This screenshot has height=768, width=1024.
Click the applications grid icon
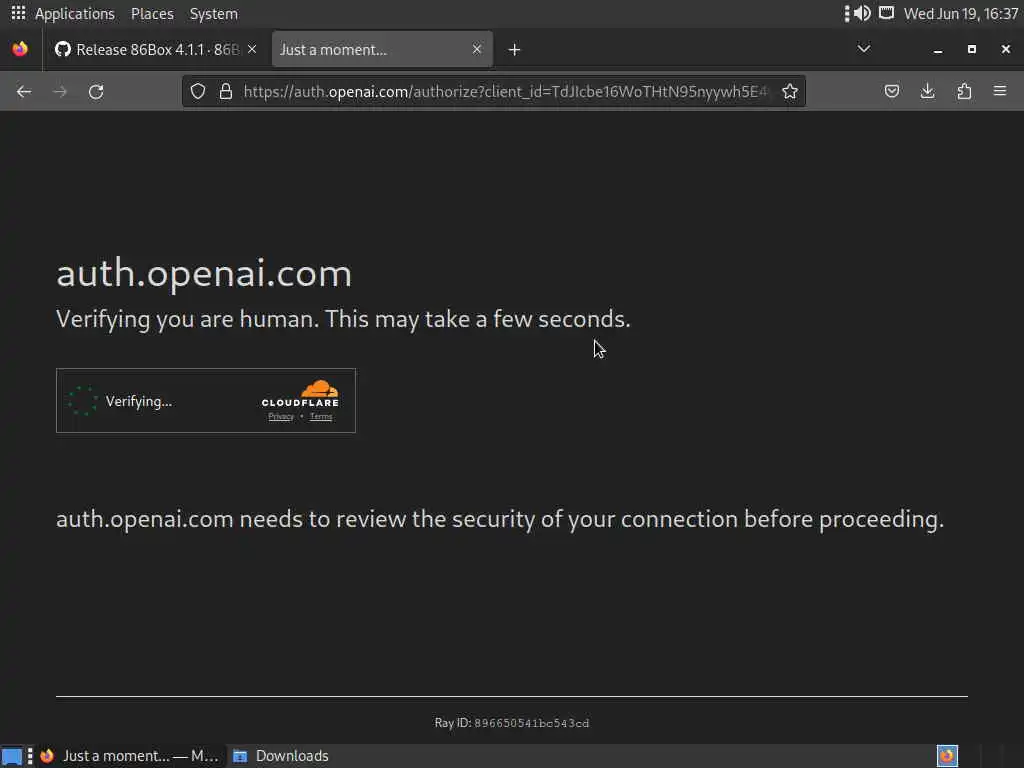click(18, 13)
